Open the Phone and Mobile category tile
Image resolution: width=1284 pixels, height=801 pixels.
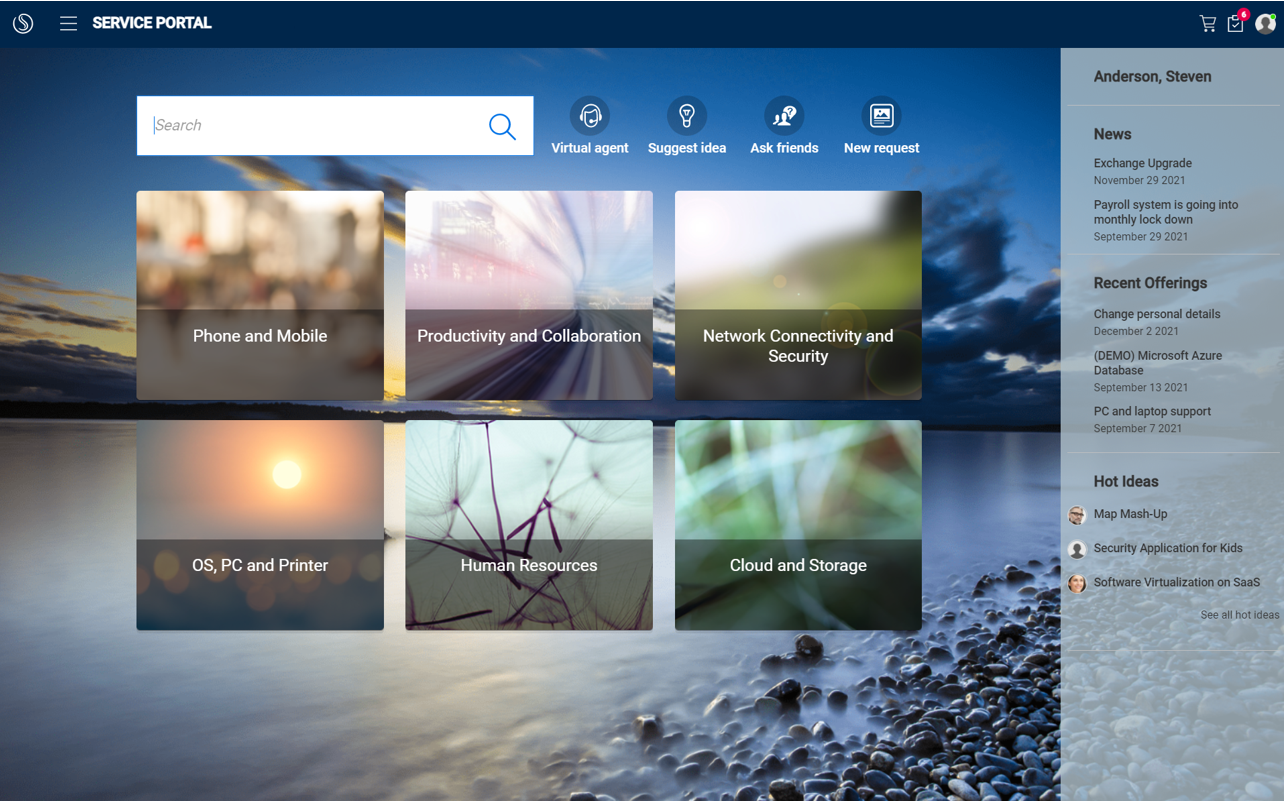click(x=260, y=295)
